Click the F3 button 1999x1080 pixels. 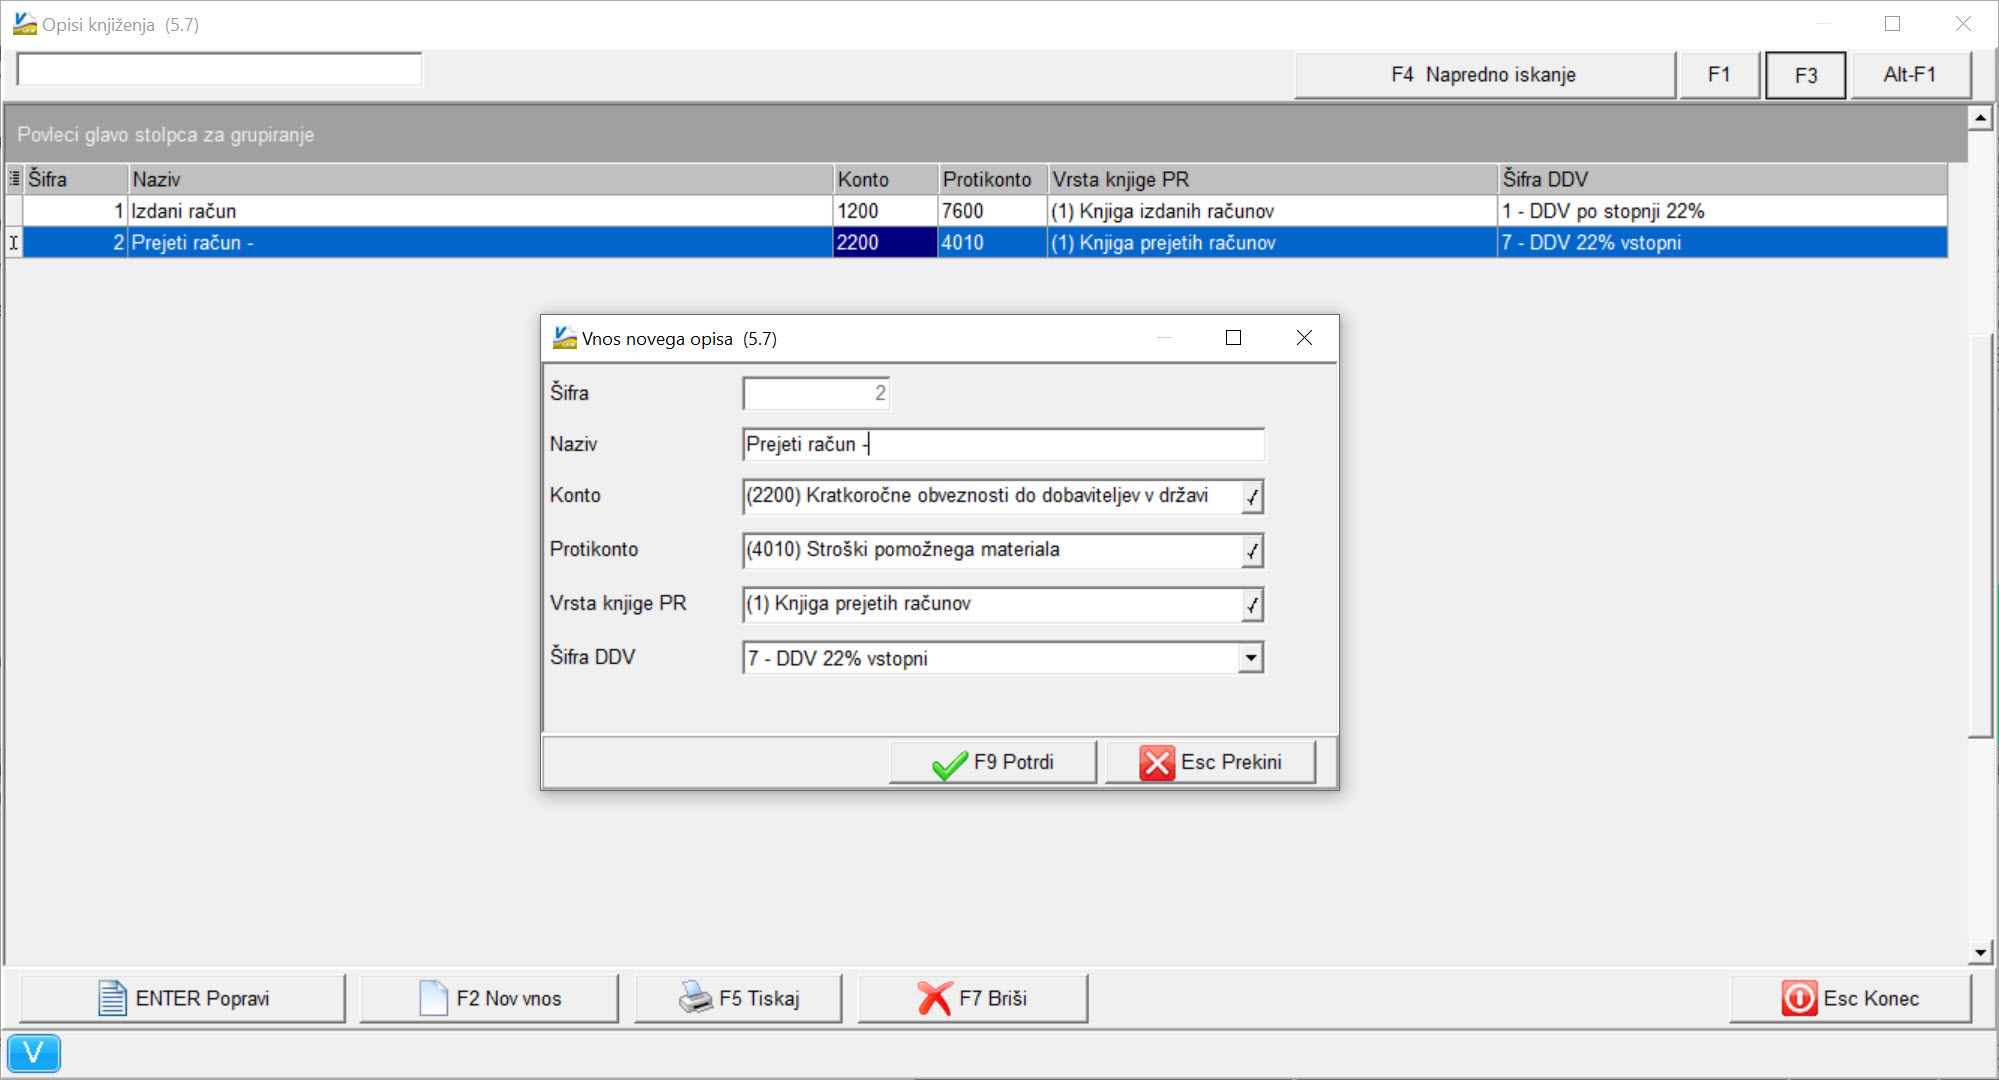pos(1806,76)
